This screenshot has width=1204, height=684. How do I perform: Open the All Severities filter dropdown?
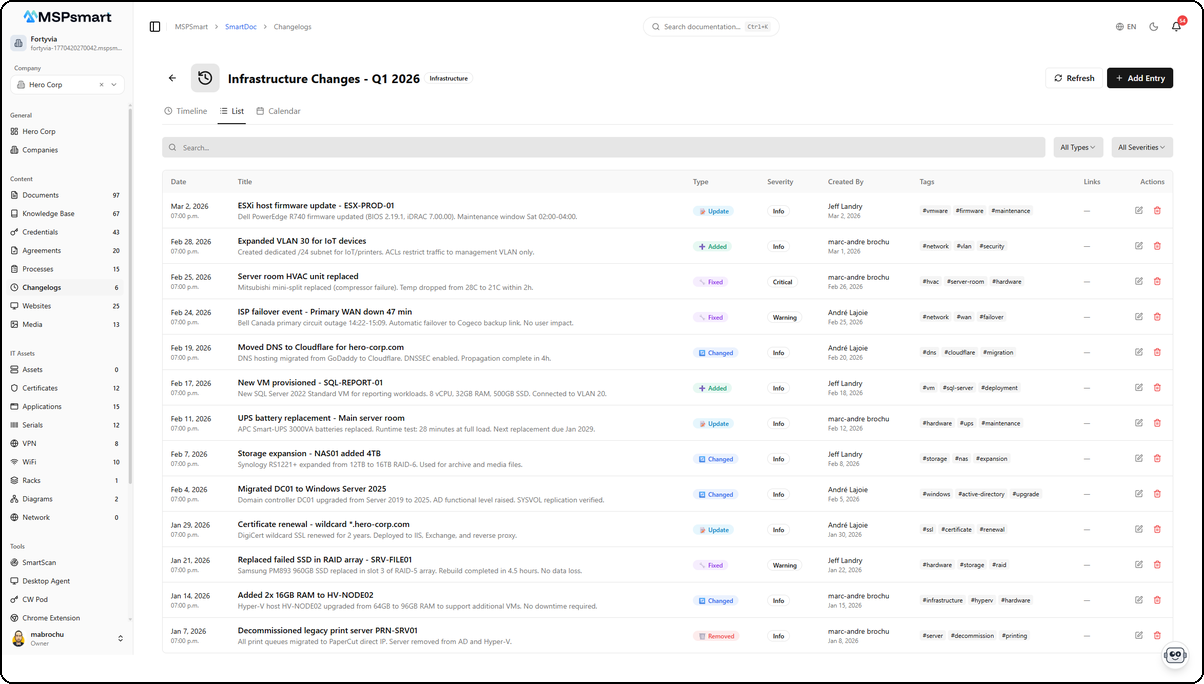[1141, 146]
